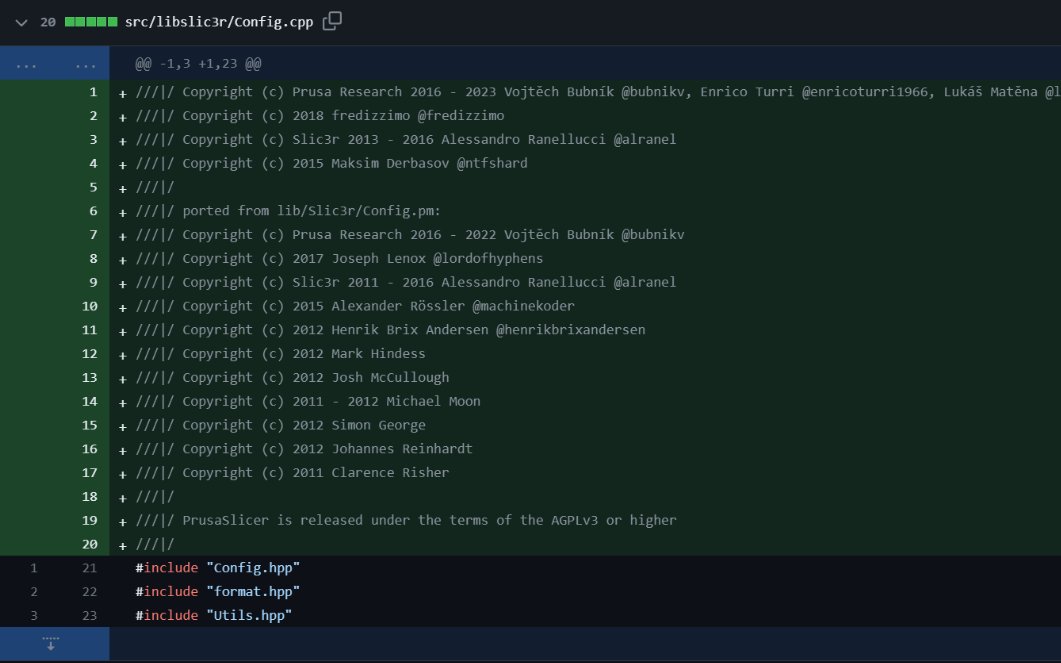
Task: Expand down hidden lines below line 23
Action: pyautogui.click(x=51, y=643)
